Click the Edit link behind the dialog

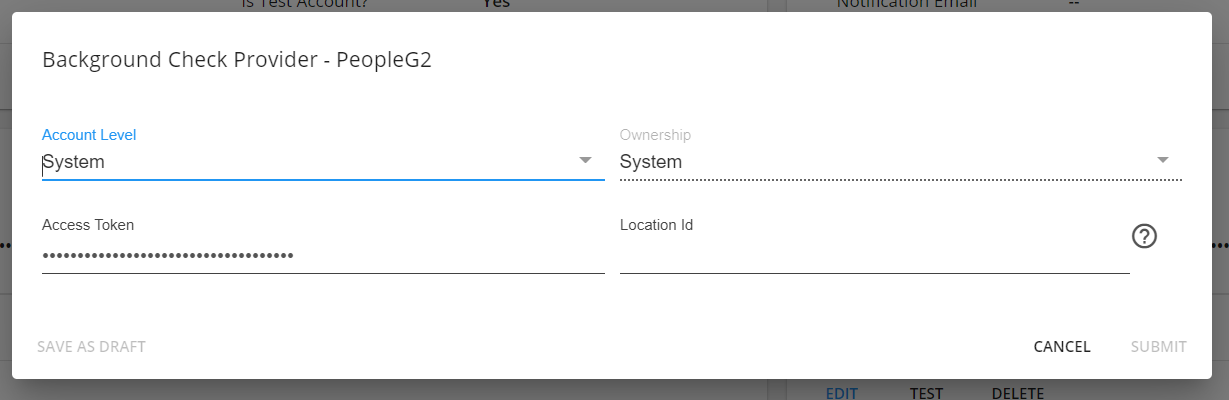click(841, 393)
